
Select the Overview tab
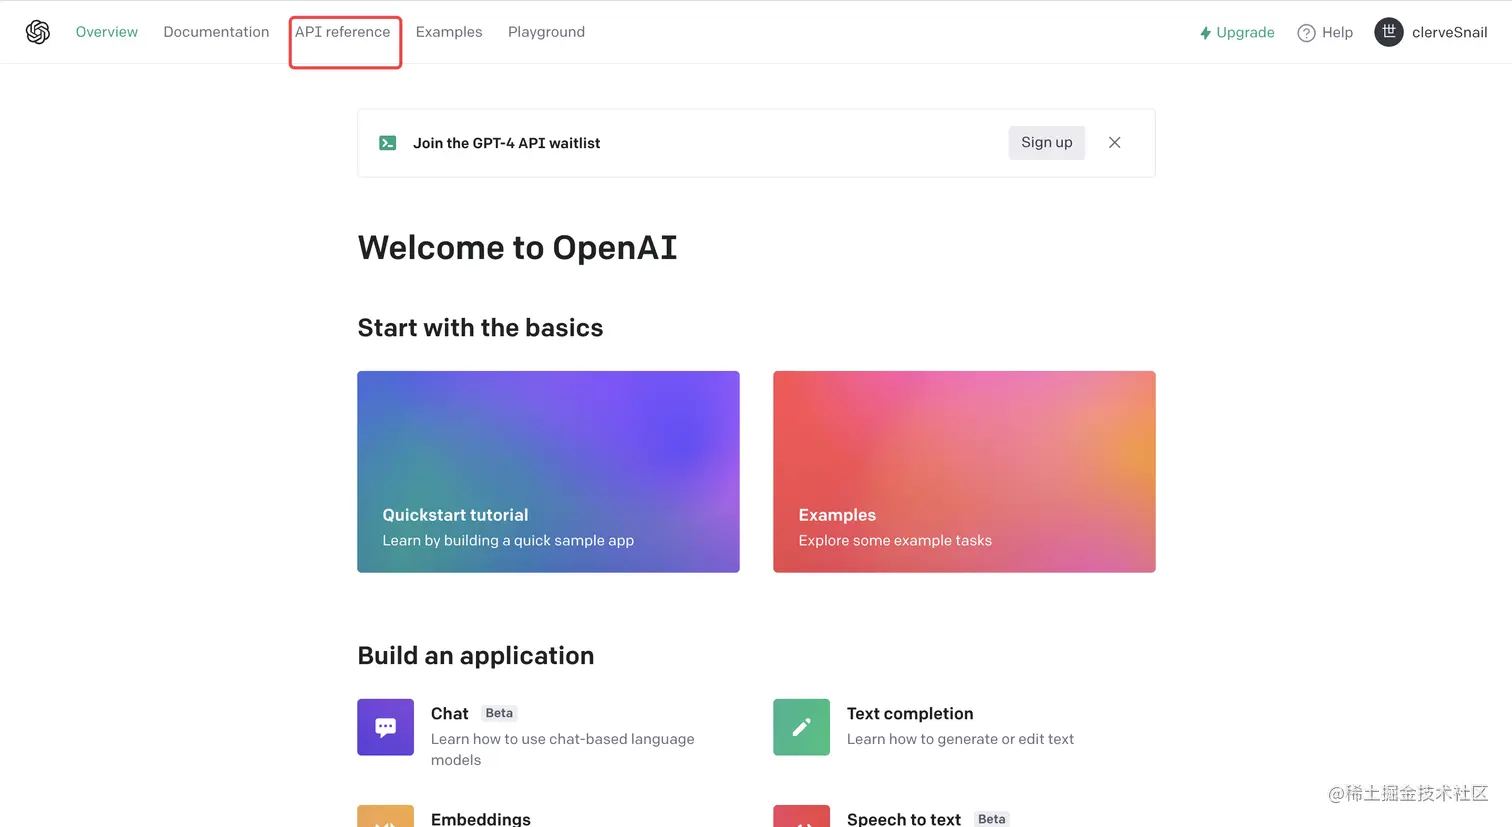click(107, 32)
